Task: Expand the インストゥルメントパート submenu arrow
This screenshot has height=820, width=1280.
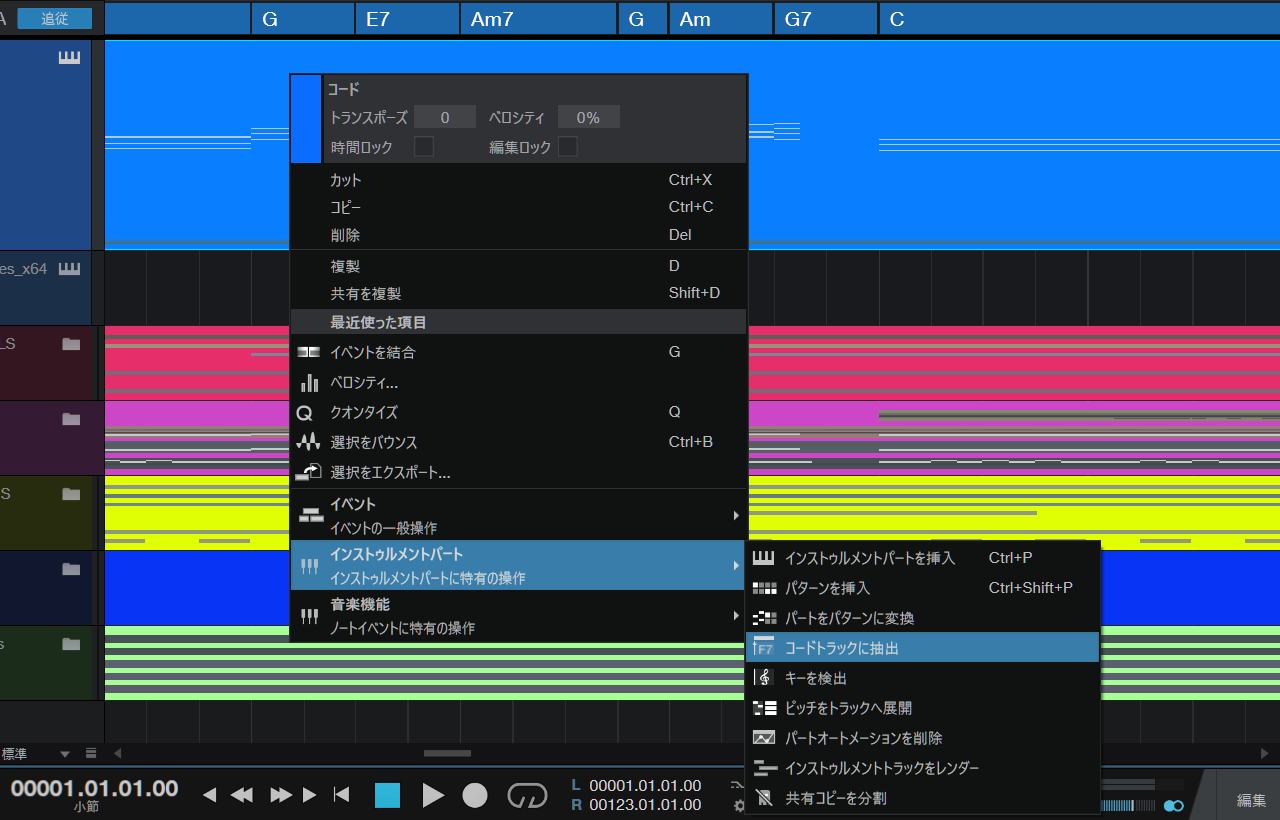Action: [x=736, y=566]
